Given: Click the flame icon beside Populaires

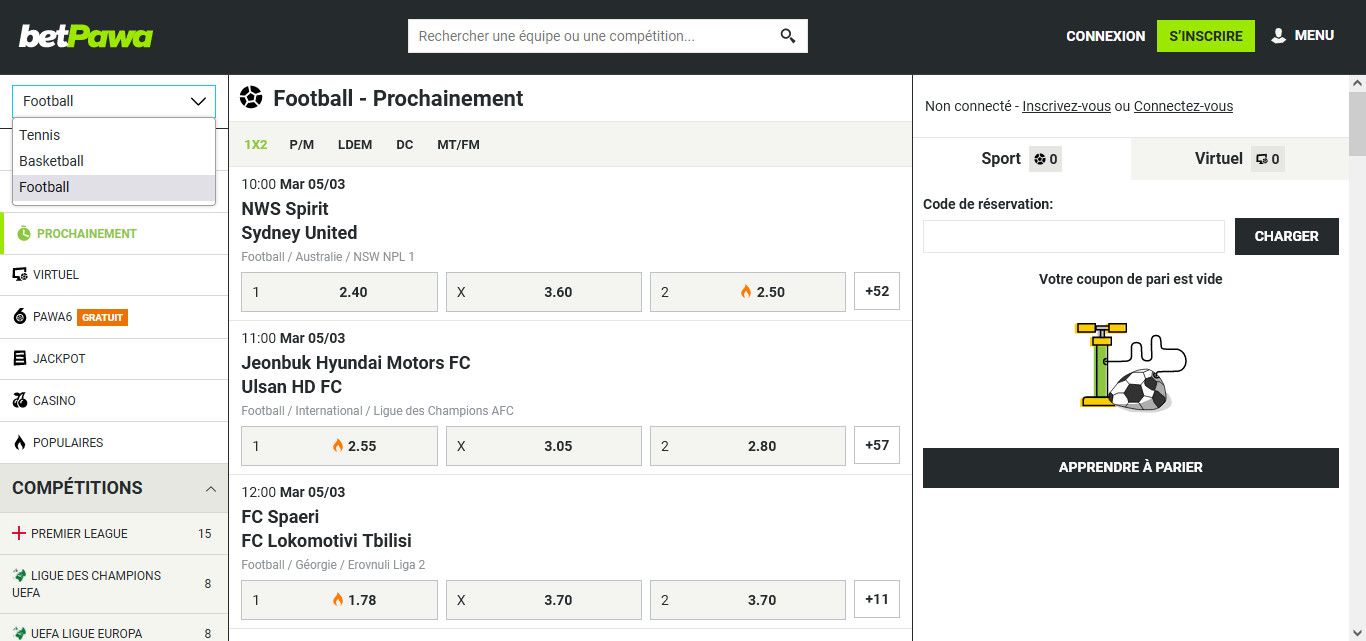Looking at the screenshot, I should click(x=20, y=442).
